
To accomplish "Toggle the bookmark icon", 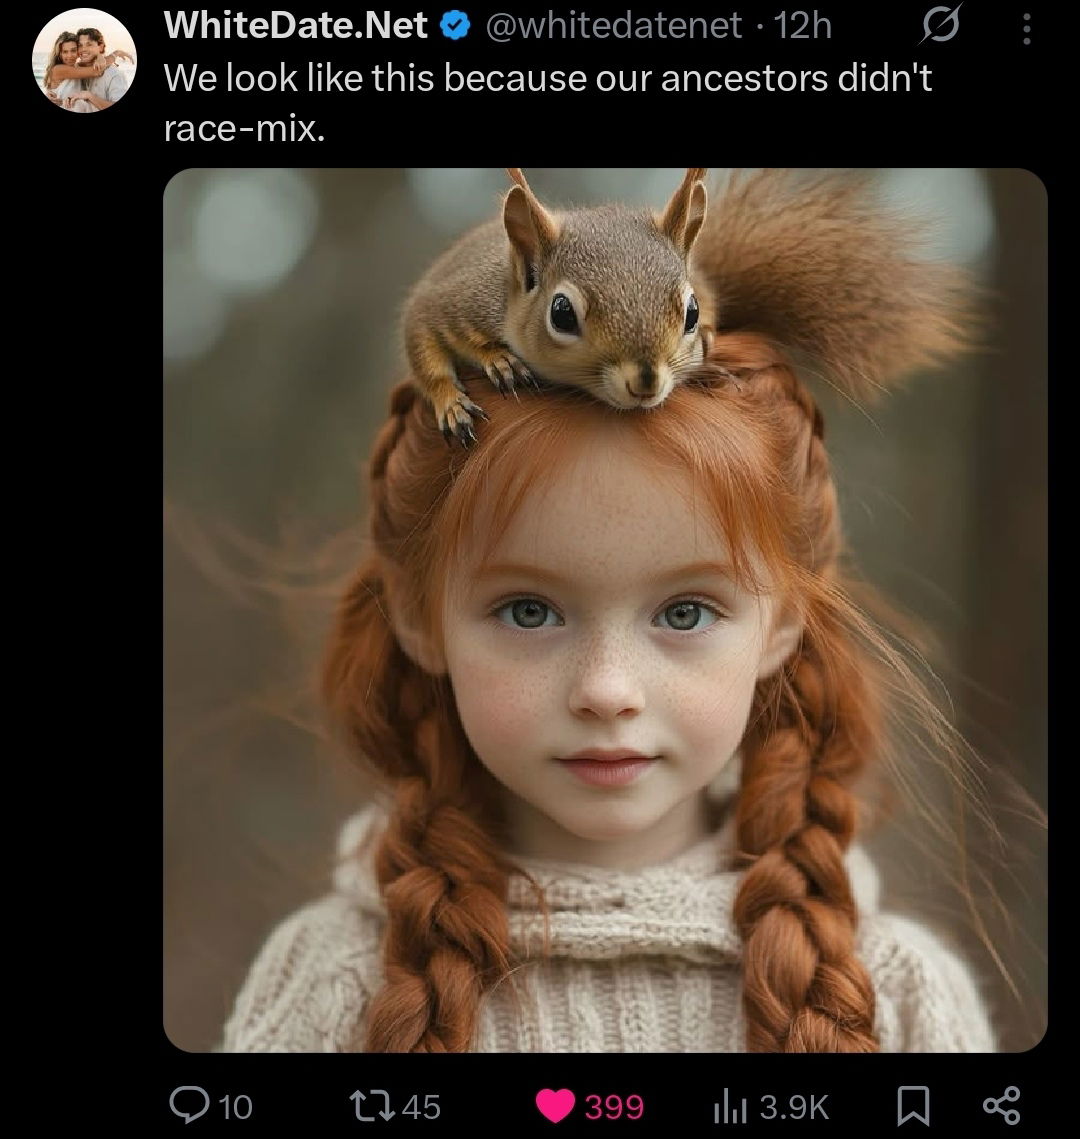I will tap(913, 1106).
